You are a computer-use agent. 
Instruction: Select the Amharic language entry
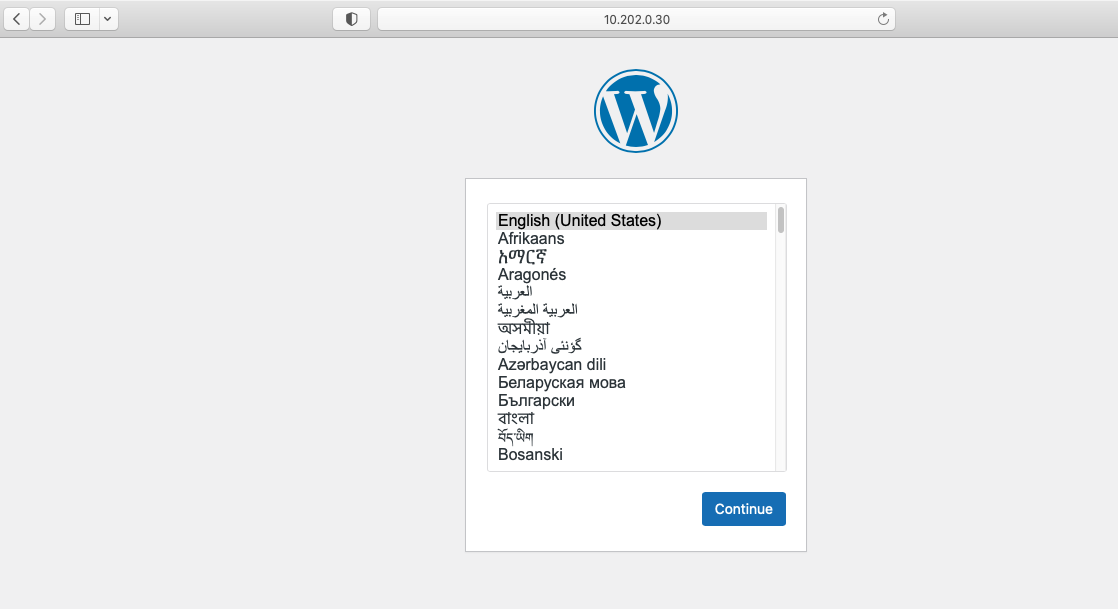631,257
